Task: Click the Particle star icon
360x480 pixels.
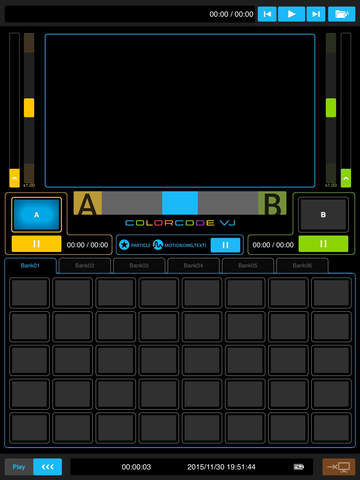Action: click(x=124, y=245)
